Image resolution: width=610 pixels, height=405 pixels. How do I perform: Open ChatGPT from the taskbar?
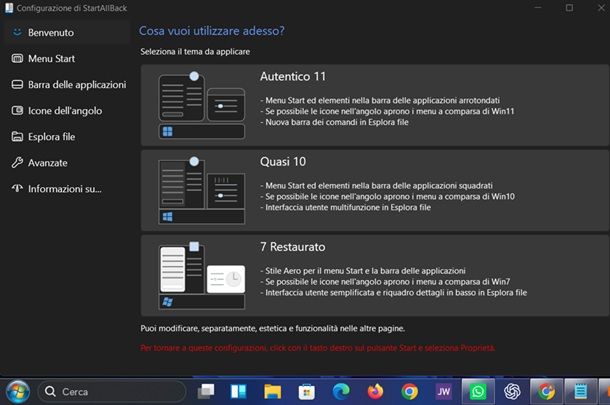click(512, 391)
